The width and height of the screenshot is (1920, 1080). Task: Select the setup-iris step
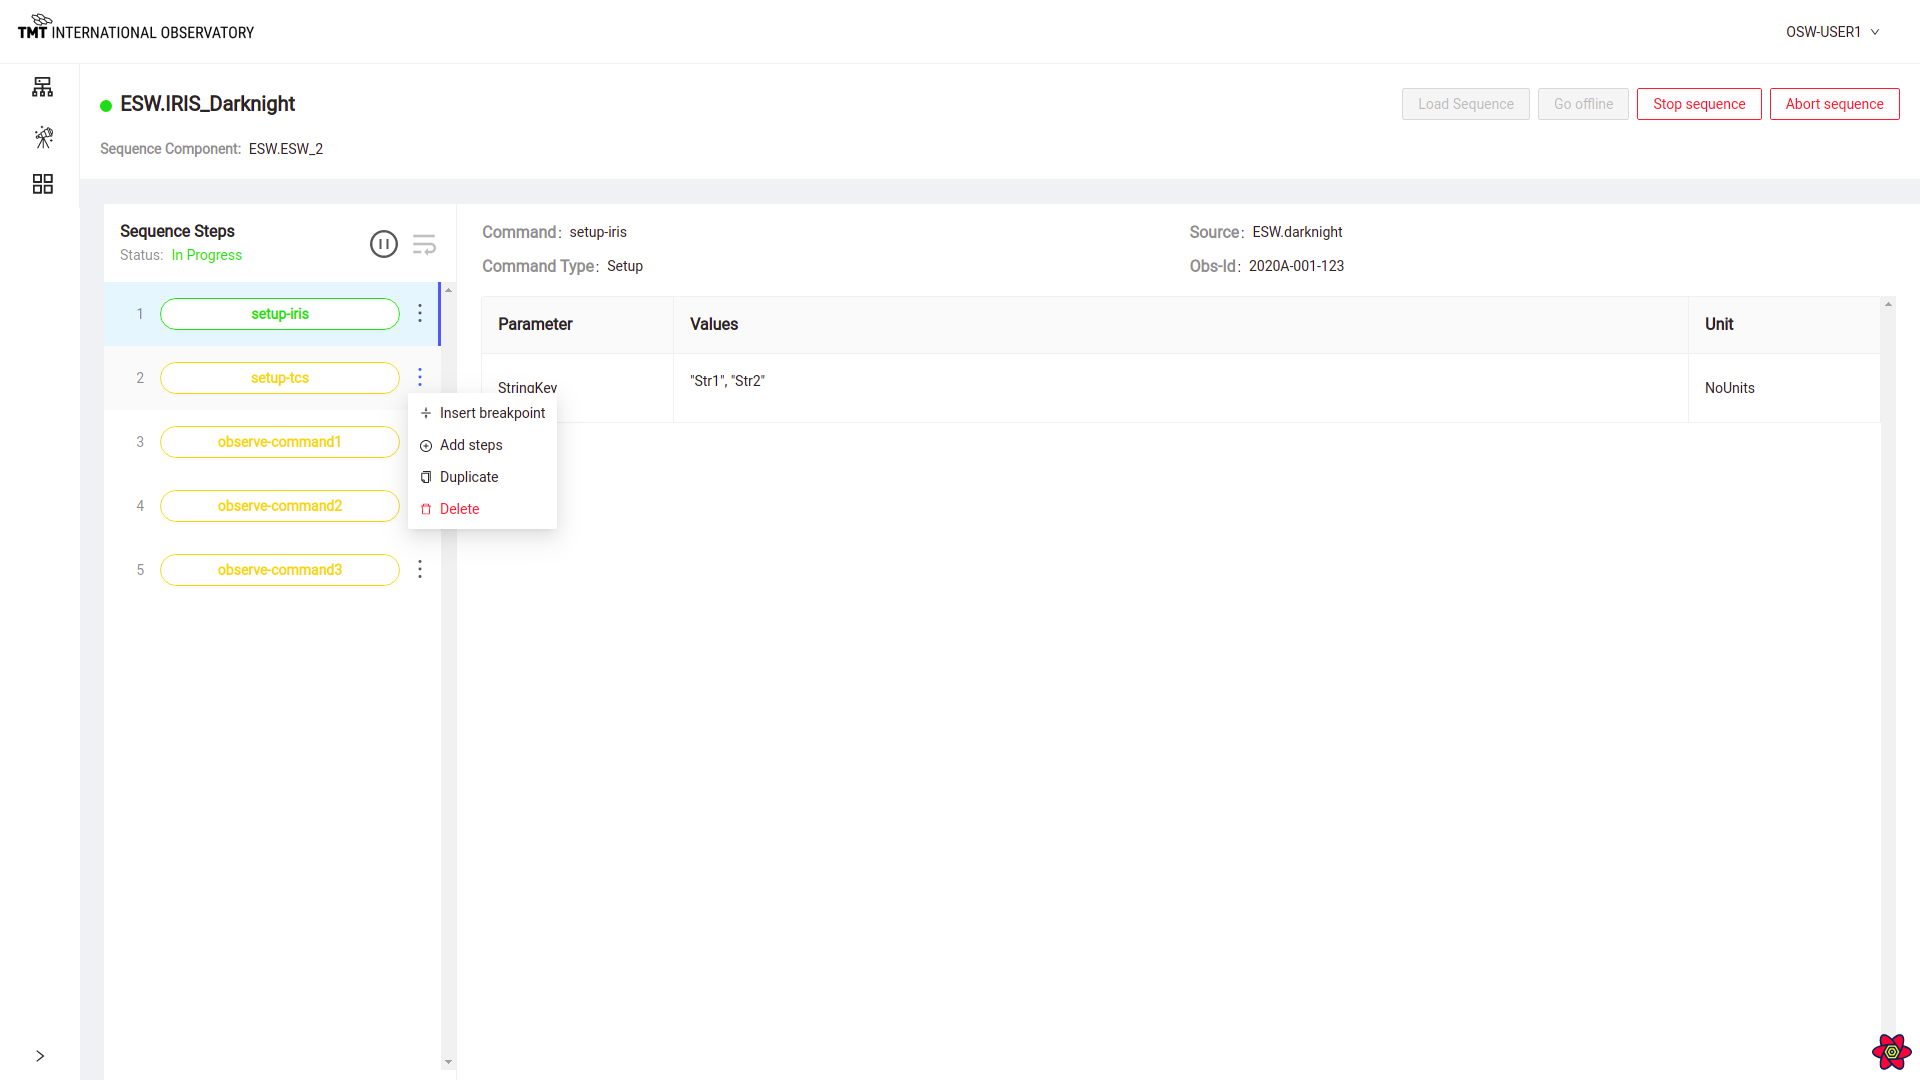(280, 314)
